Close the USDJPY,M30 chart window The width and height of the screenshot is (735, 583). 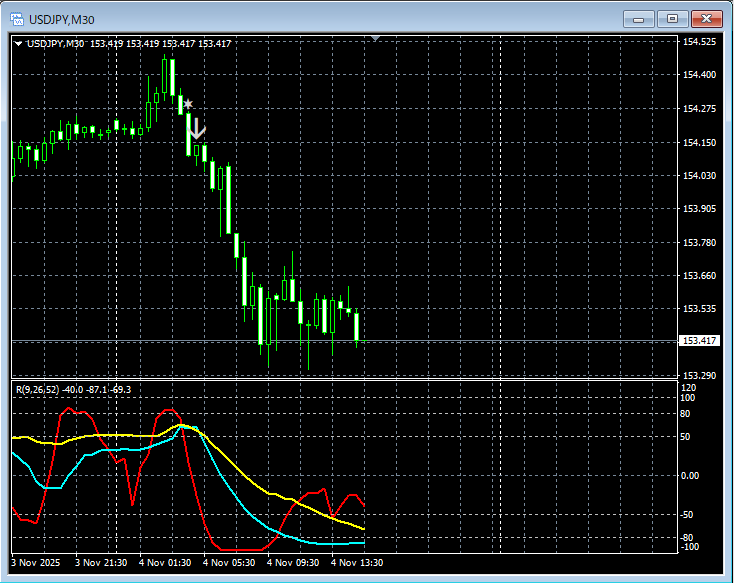708,19
